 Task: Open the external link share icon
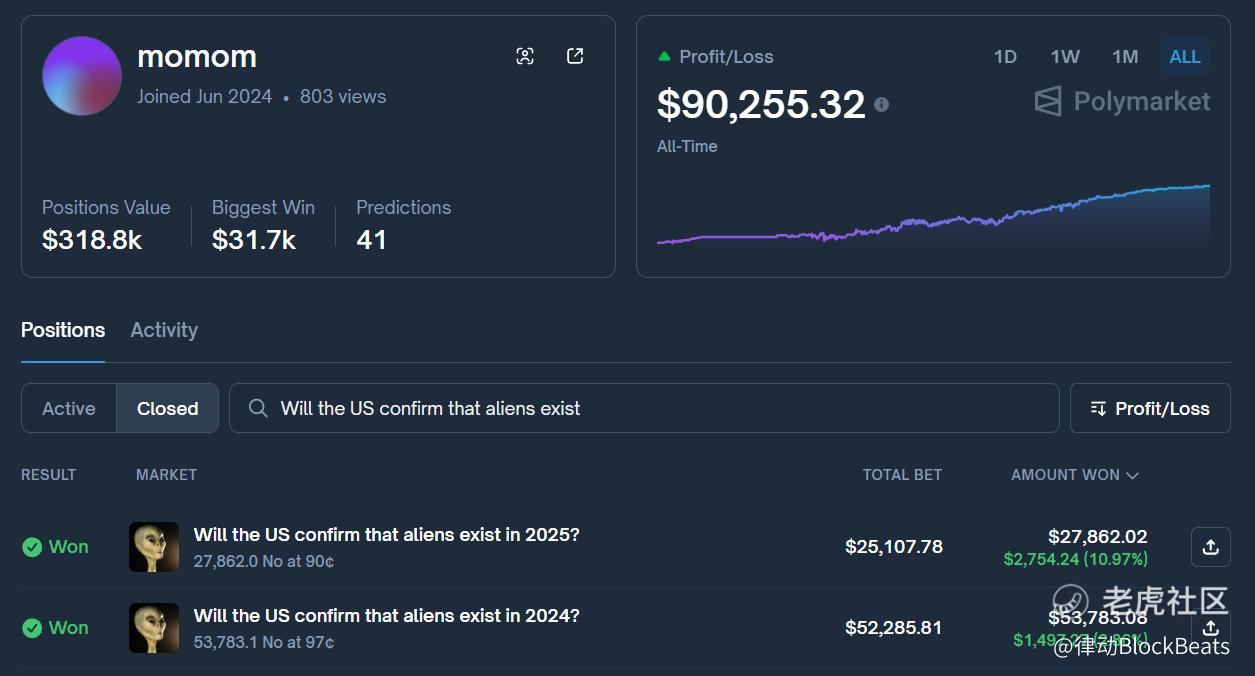coord(575,56)
